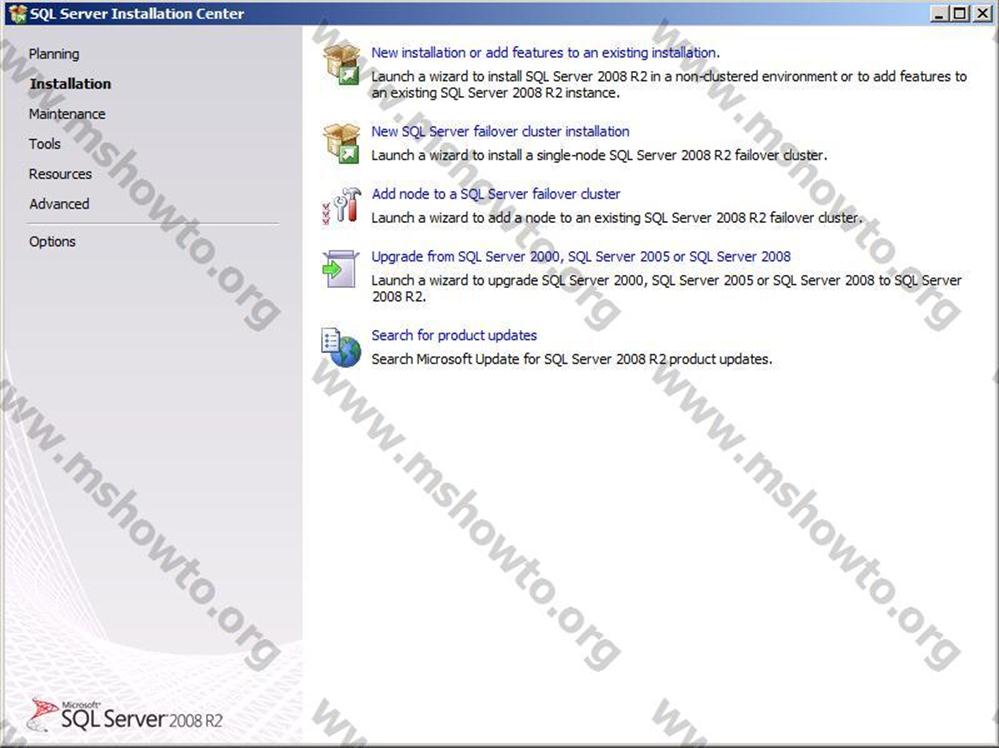Click the SQL Server title bar icon
The width and height of the screenshot is (999, 748).
tap(18, 13)
